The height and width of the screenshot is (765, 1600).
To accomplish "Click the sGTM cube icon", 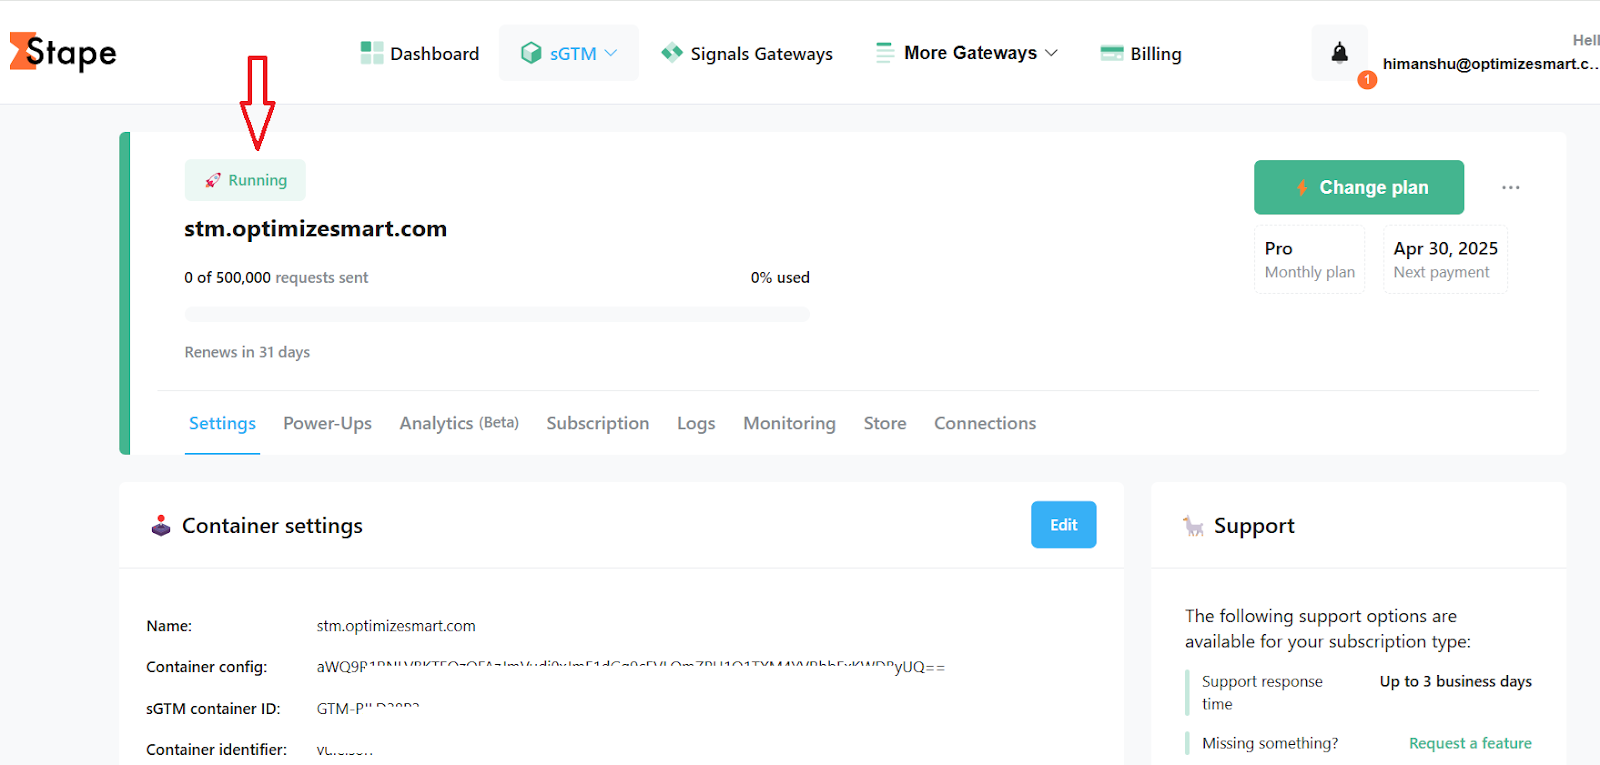I will pyautogui.click(x=531, y=53).
